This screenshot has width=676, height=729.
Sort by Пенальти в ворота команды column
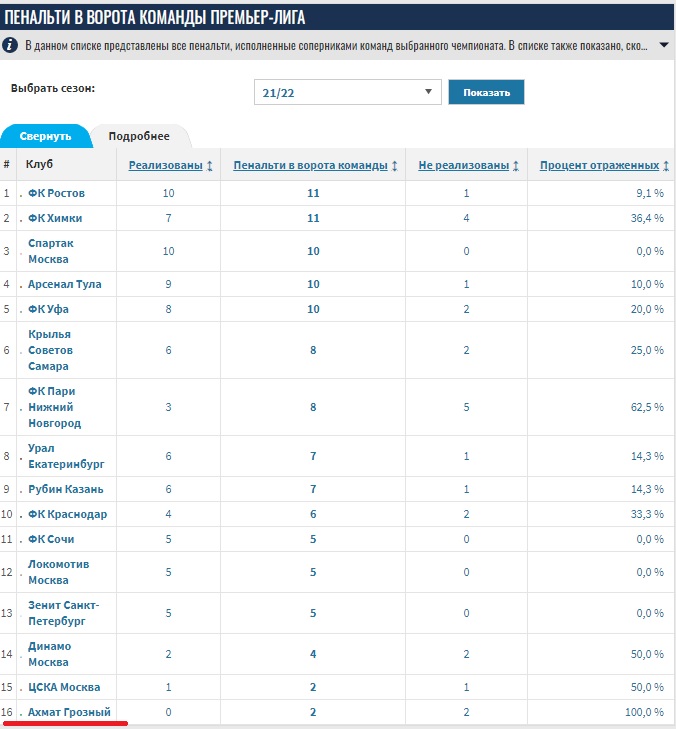(311, 165)
